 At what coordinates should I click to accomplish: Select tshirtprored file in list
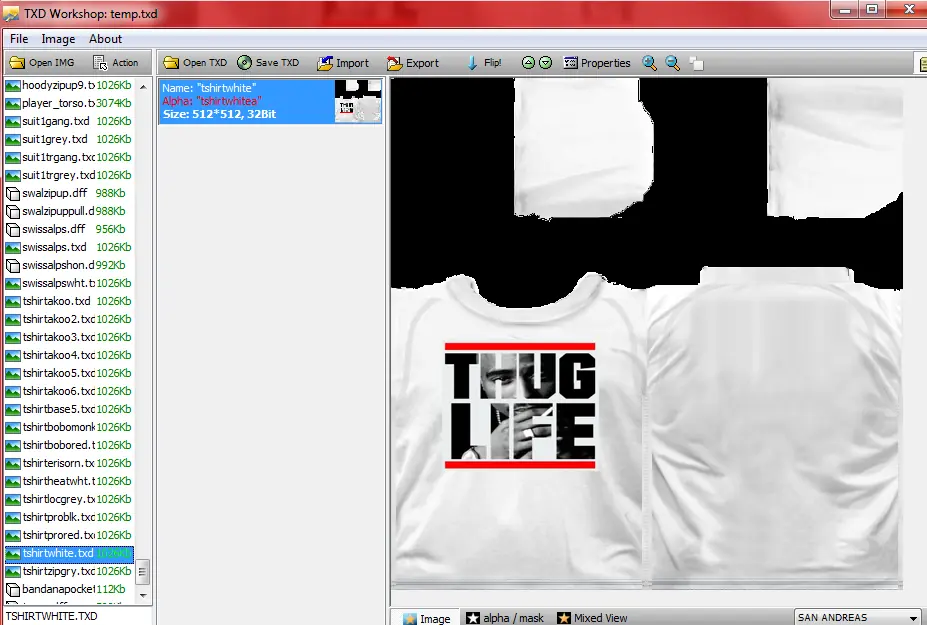[x=69, y=535]
